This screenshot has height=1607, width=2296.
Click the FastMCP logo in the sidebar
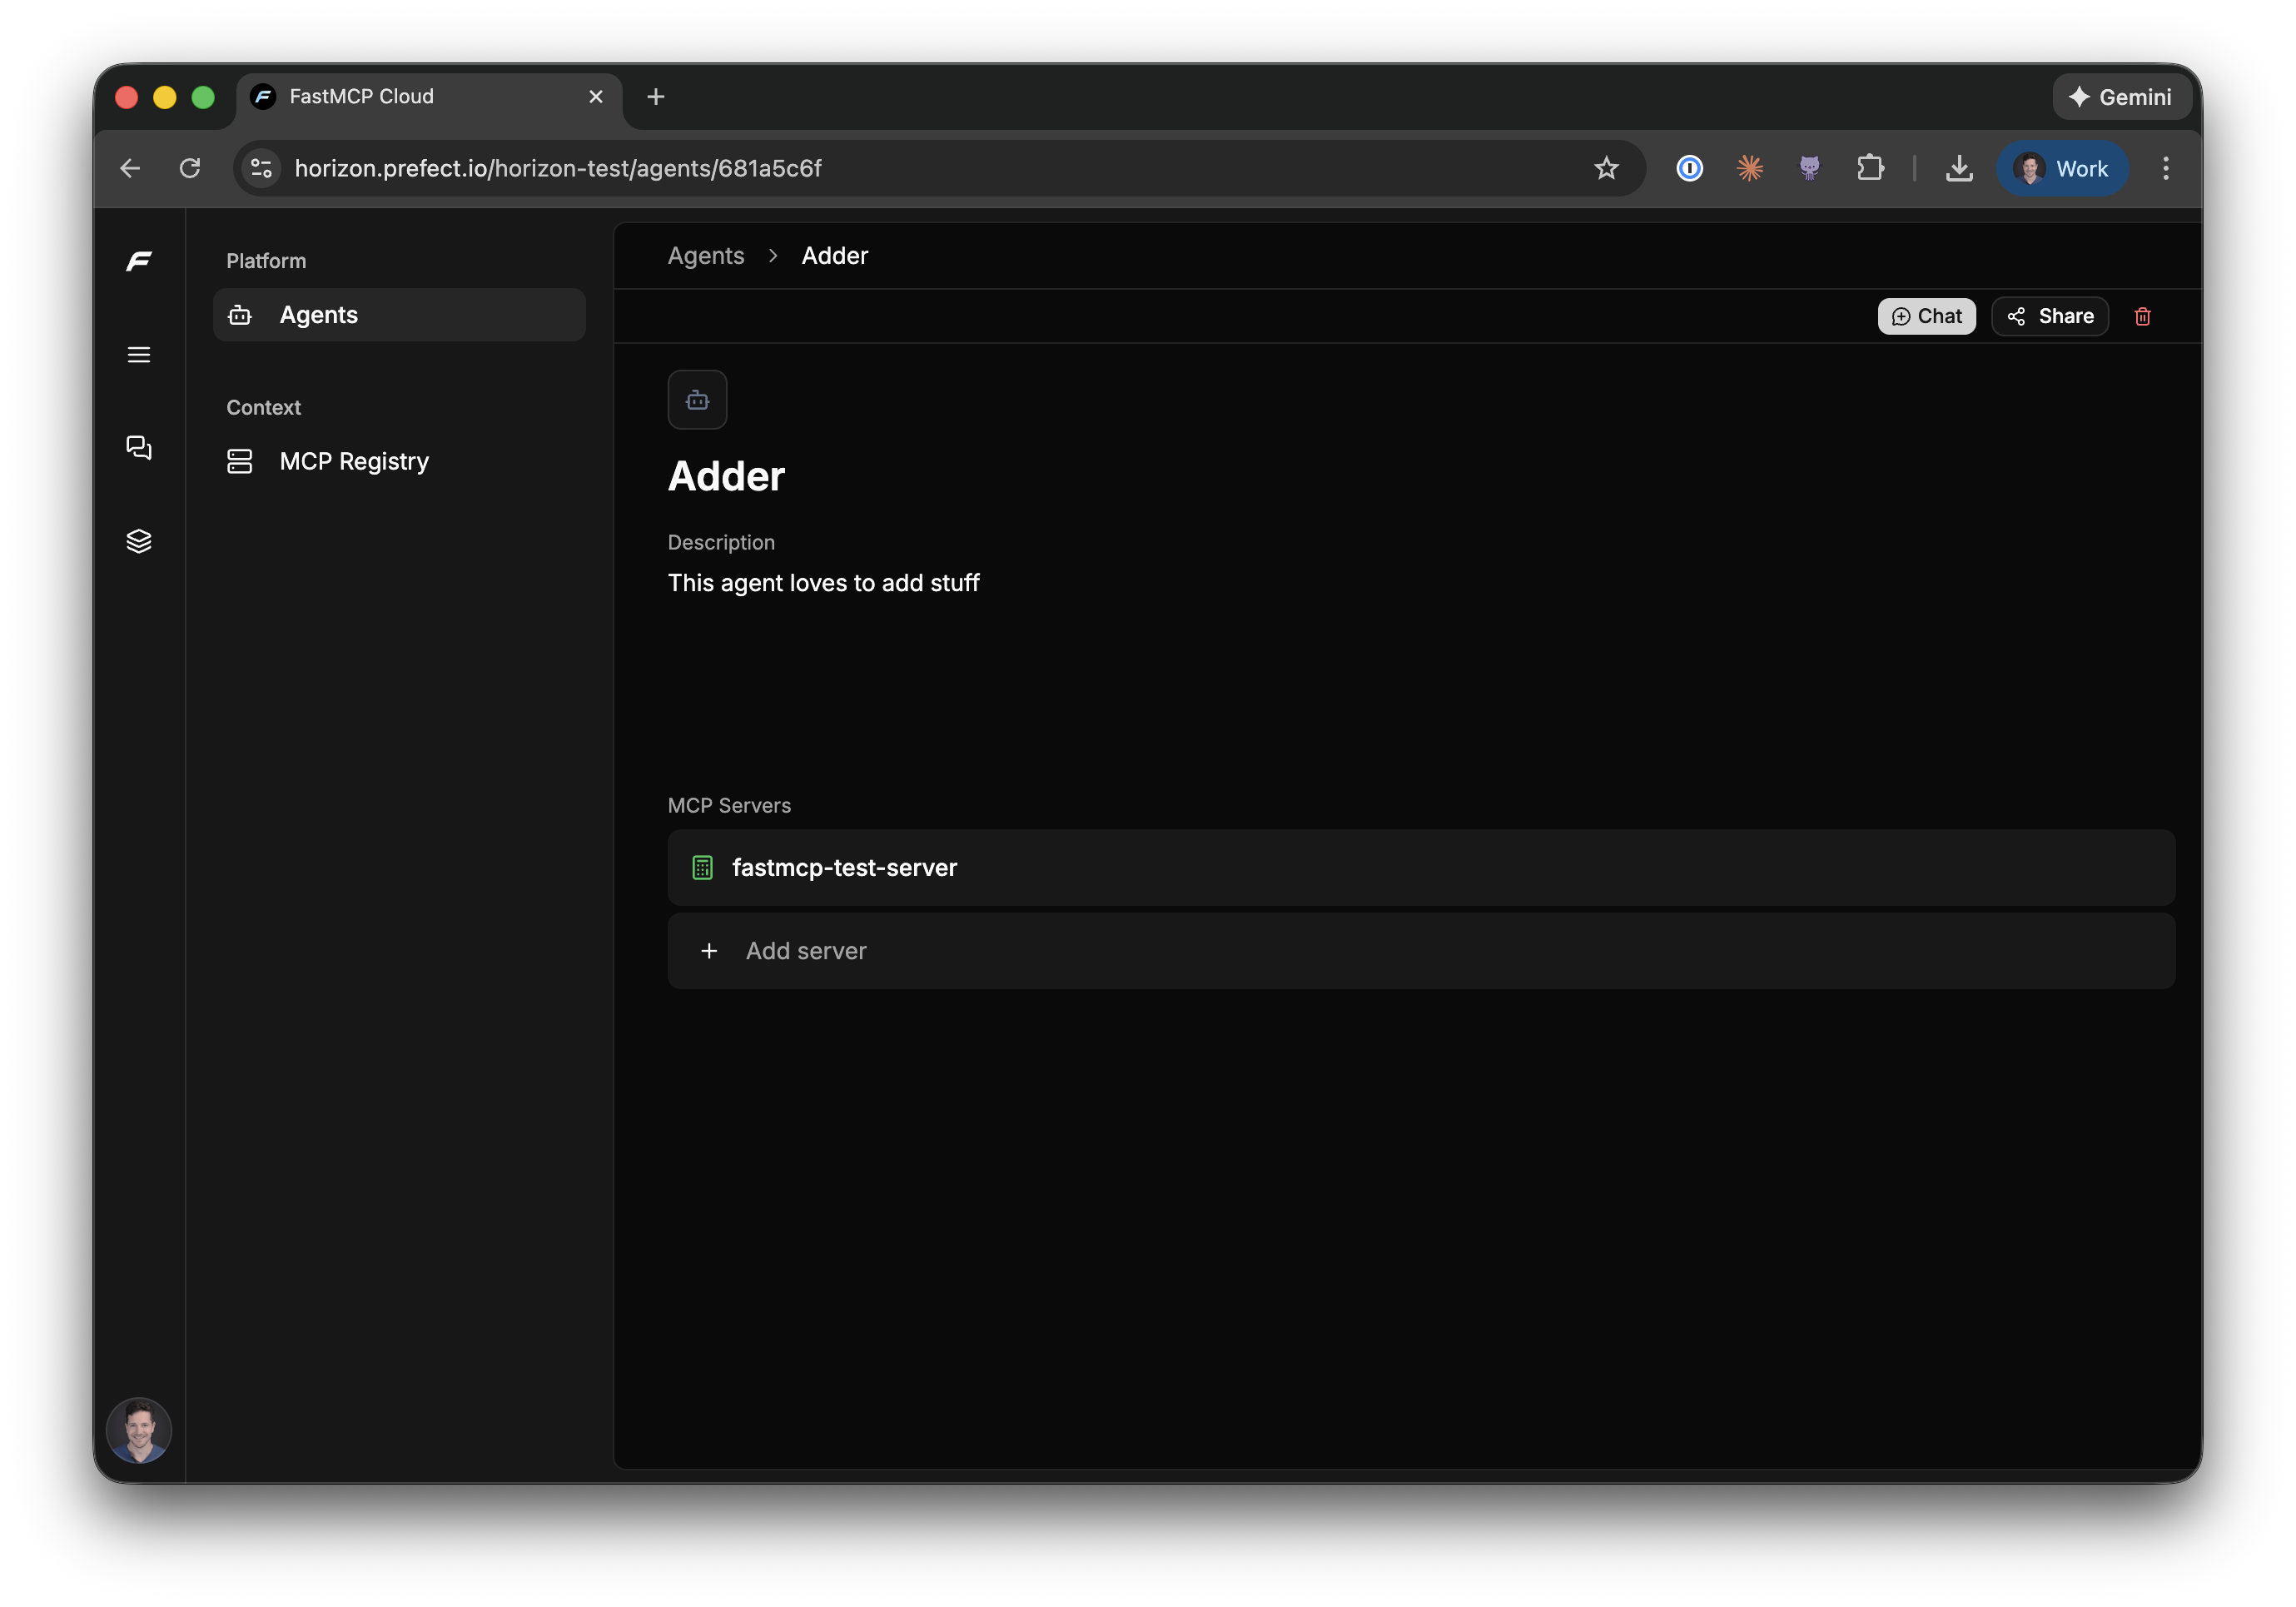point(139,260)
